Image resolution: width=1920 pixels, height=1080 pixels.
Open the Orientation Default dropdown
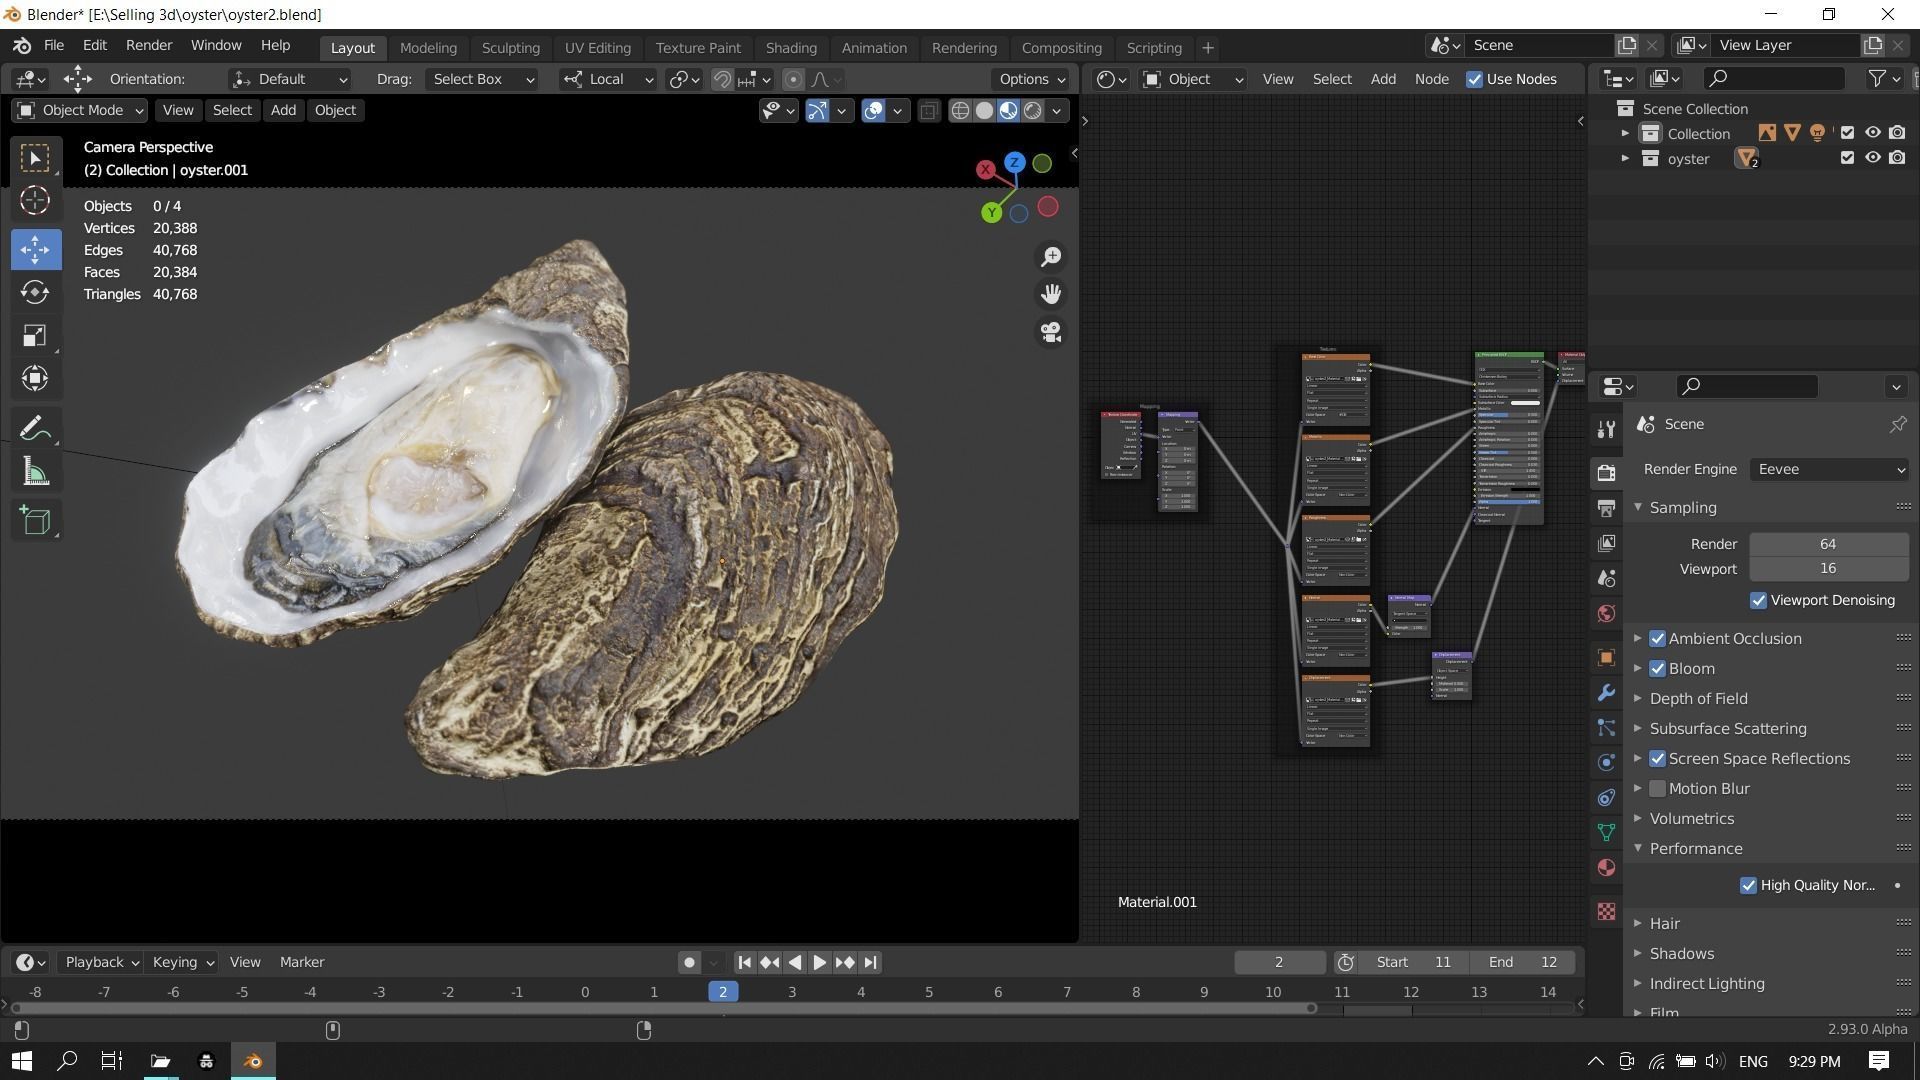click(288, 79)
